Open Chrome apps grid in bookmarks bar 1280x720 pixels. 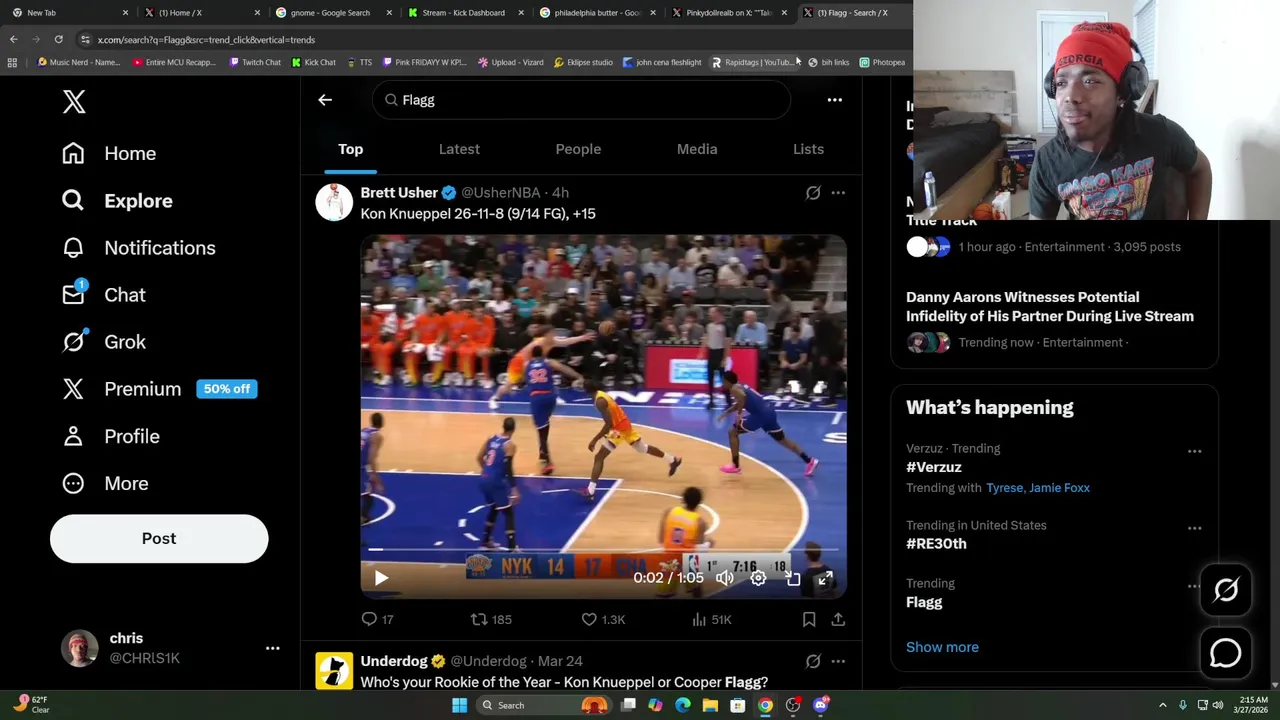pyautogui.click(x=12, y=62)
